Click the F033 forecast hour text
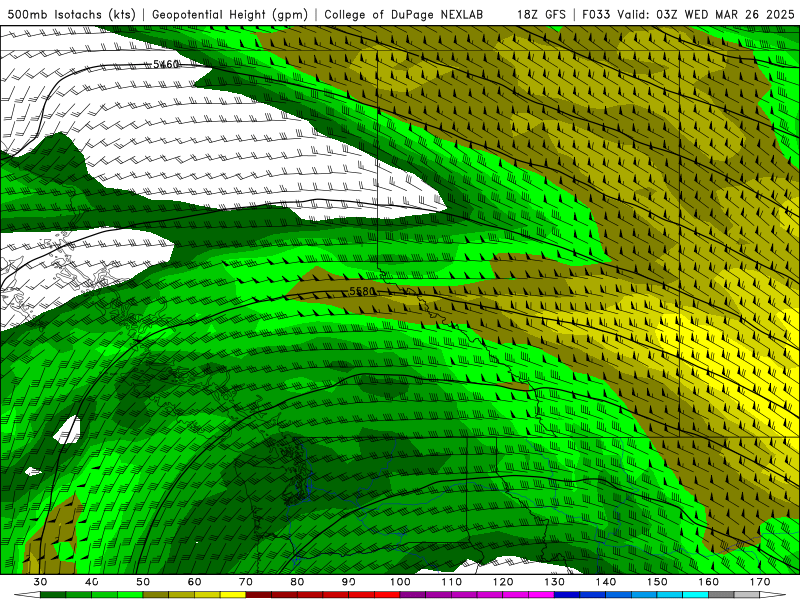Screen dimensions: 800x600 [x=597, y=14]
